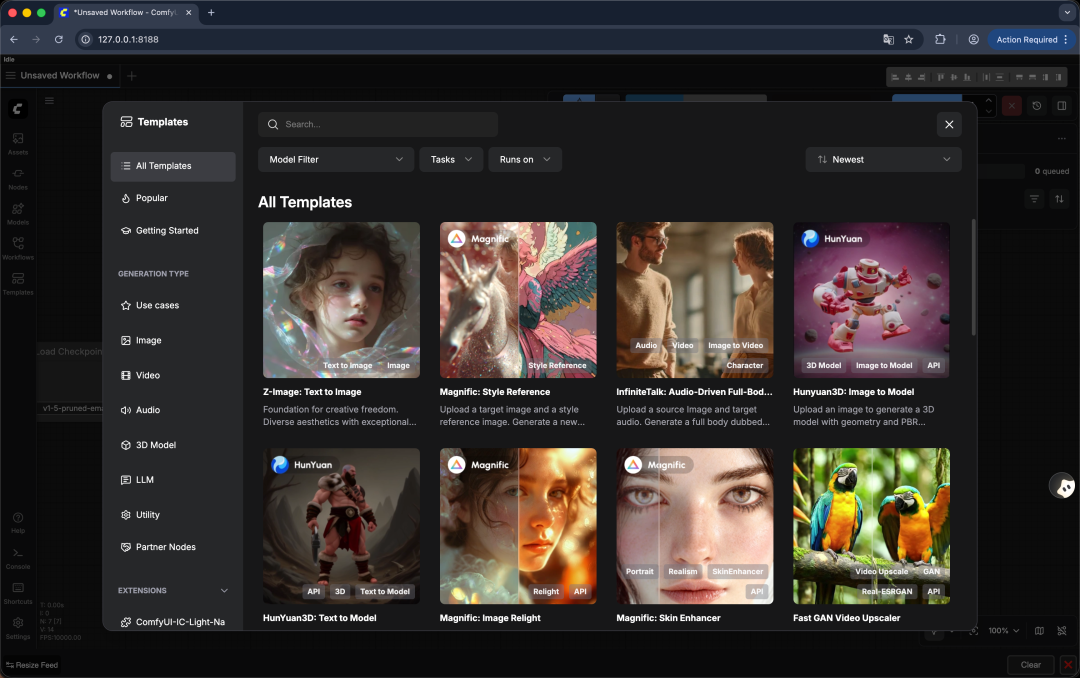Open the Workflows sidebar panel

coord(18,248)
